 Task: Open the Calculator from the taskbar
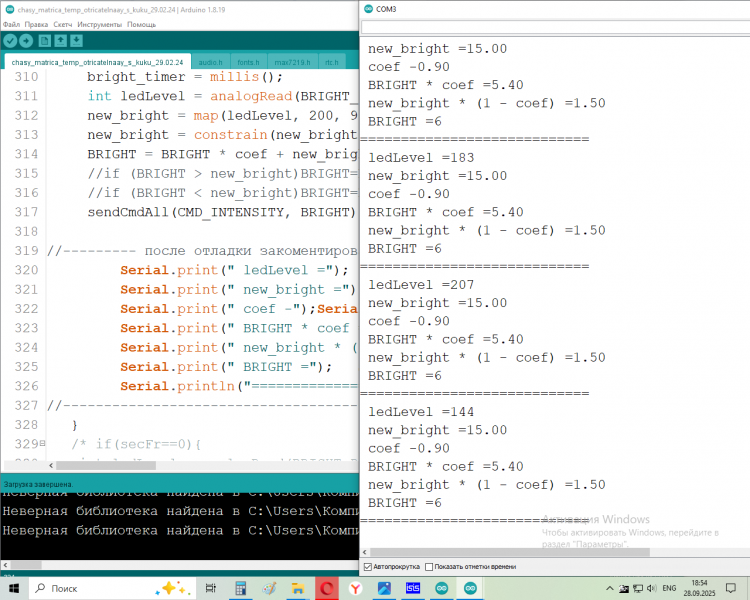click(x=240, y=588)
